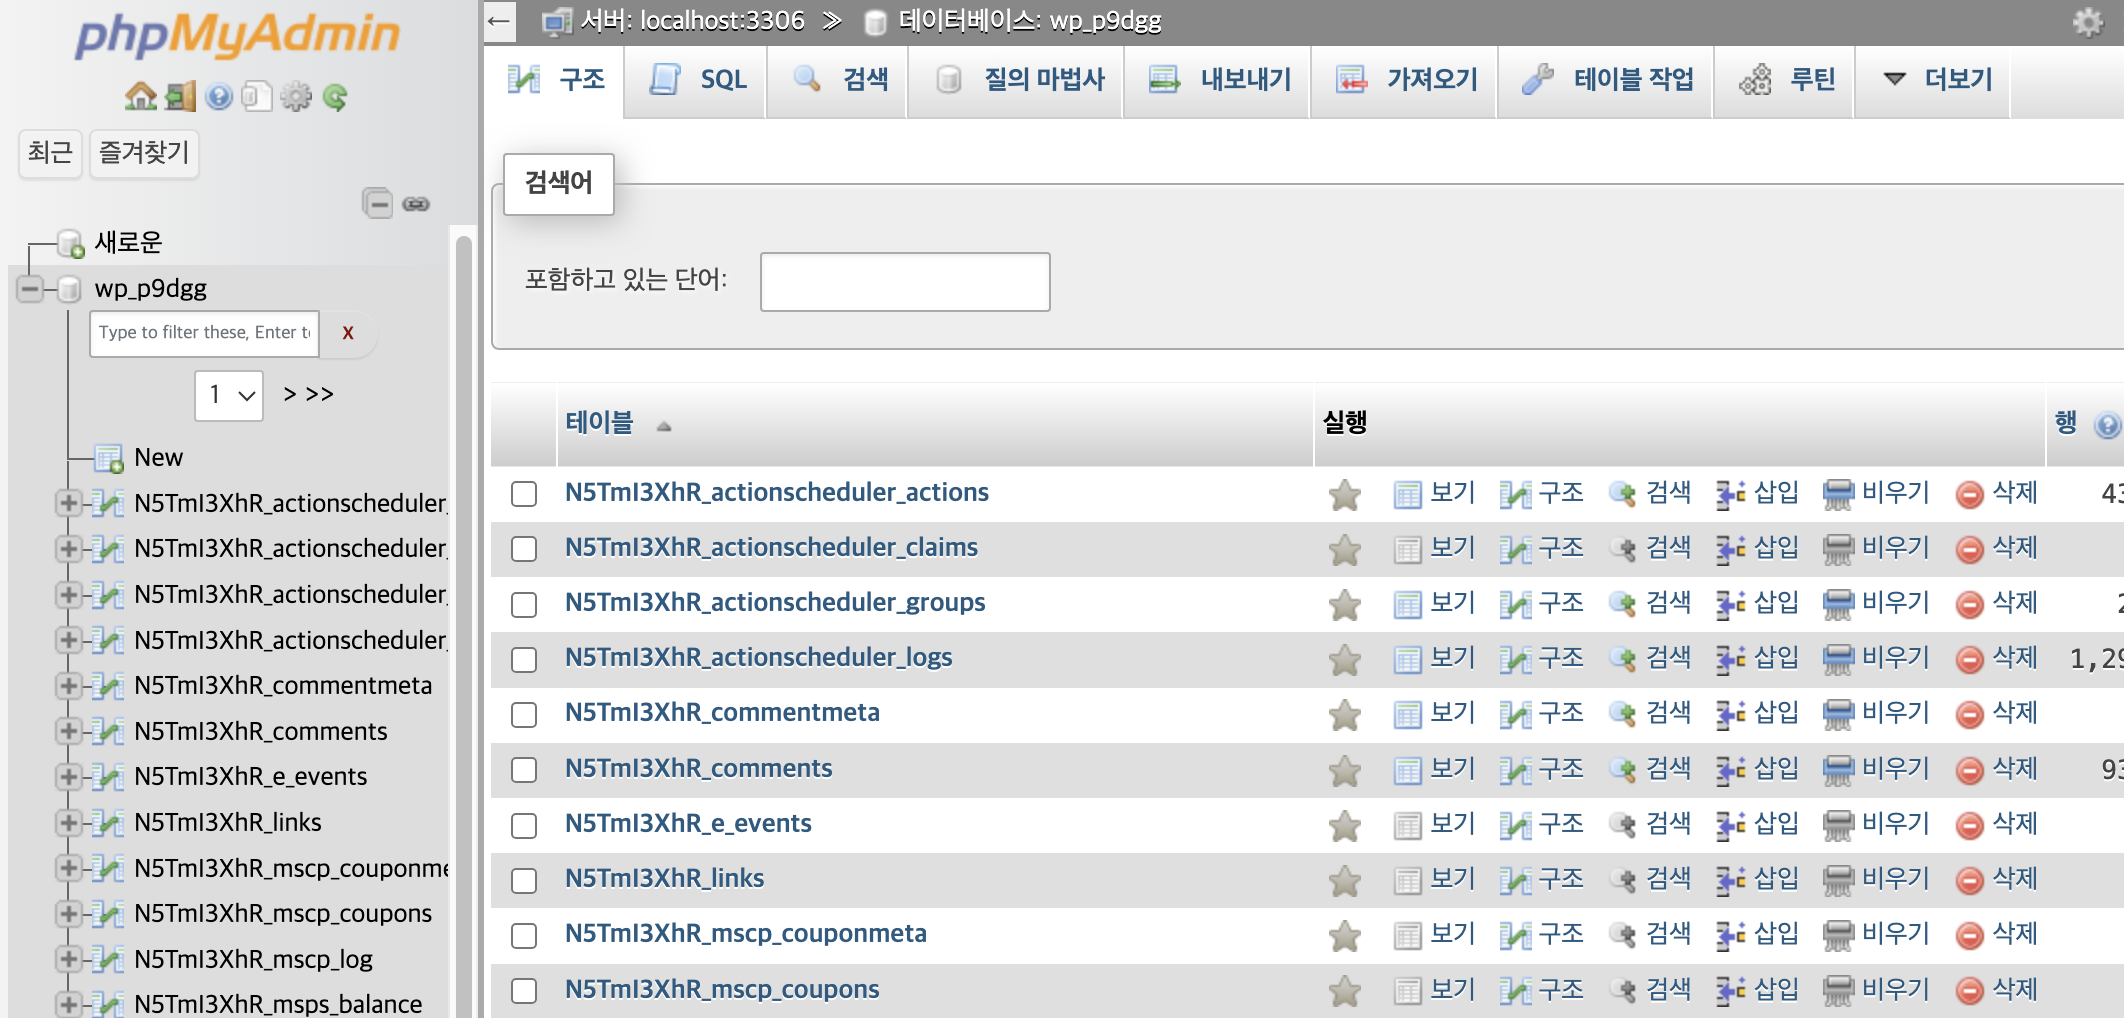Image resolution: width=2124 pixels, height=1018 pixels.
Task: Open the N5TmI3XhR_actionscheduler_logs table link
Action: coord(758,657)
